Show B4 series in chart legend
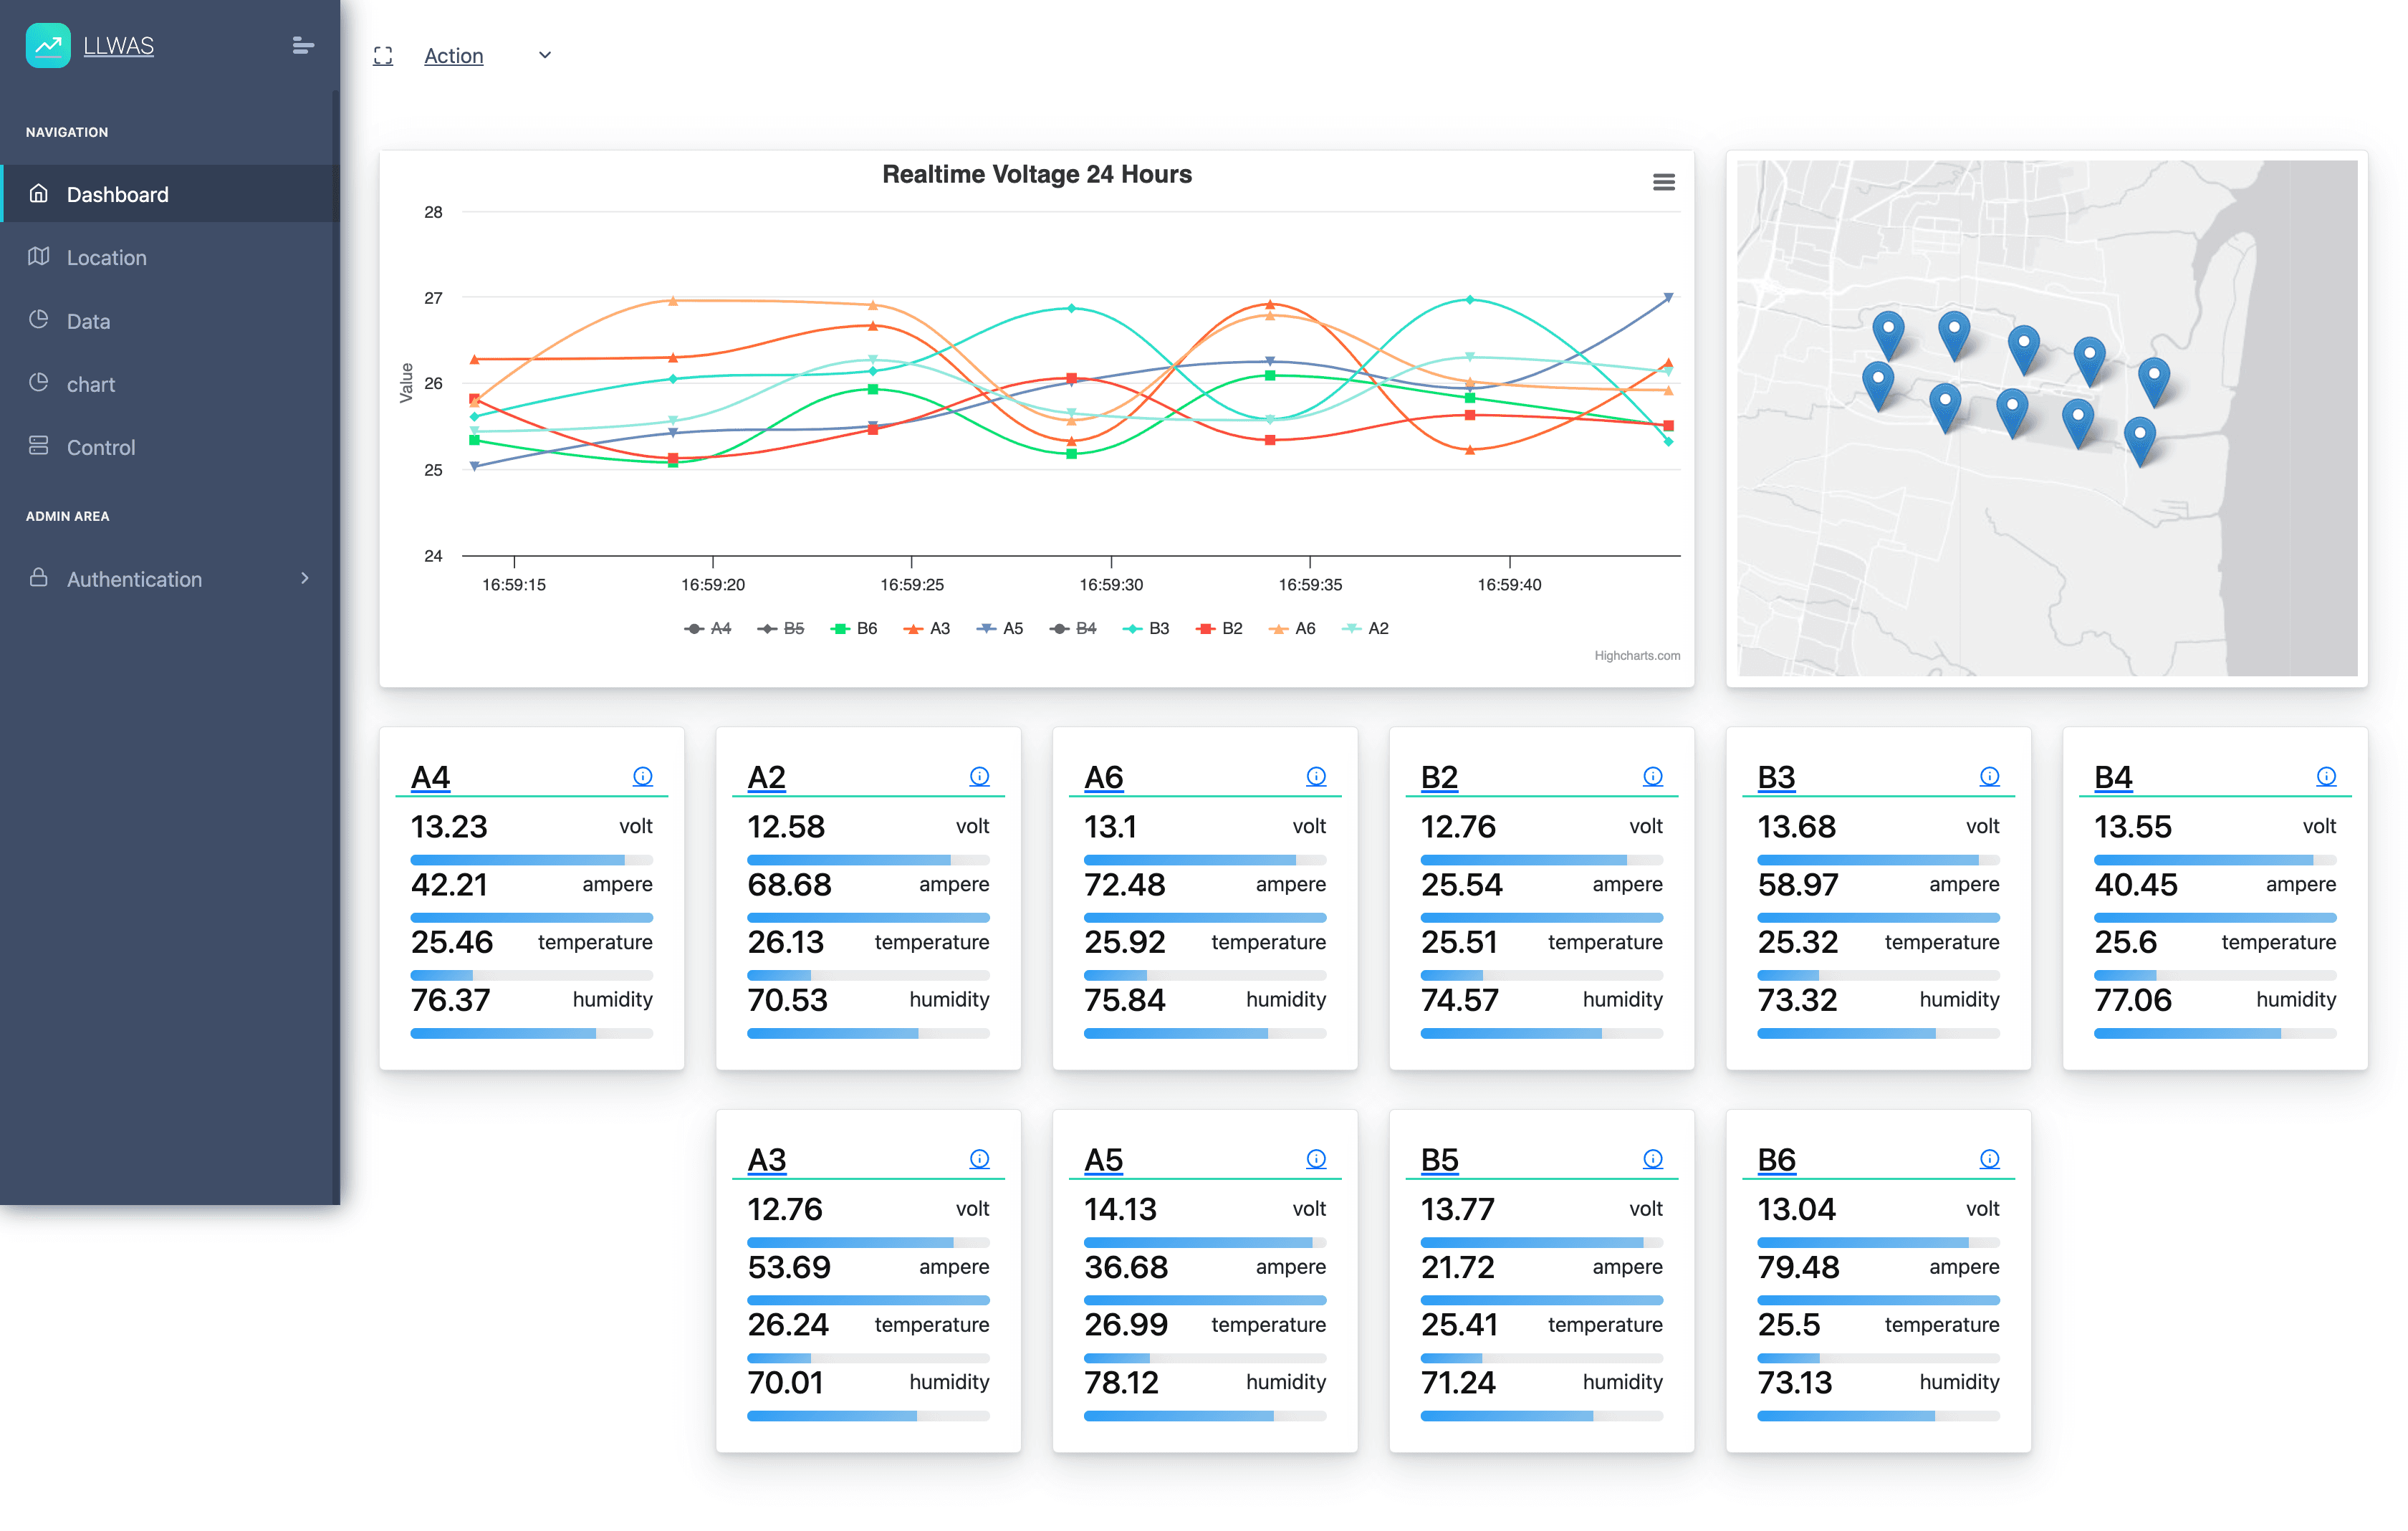This screenshot has height=1531, width=2408. 1073,628
